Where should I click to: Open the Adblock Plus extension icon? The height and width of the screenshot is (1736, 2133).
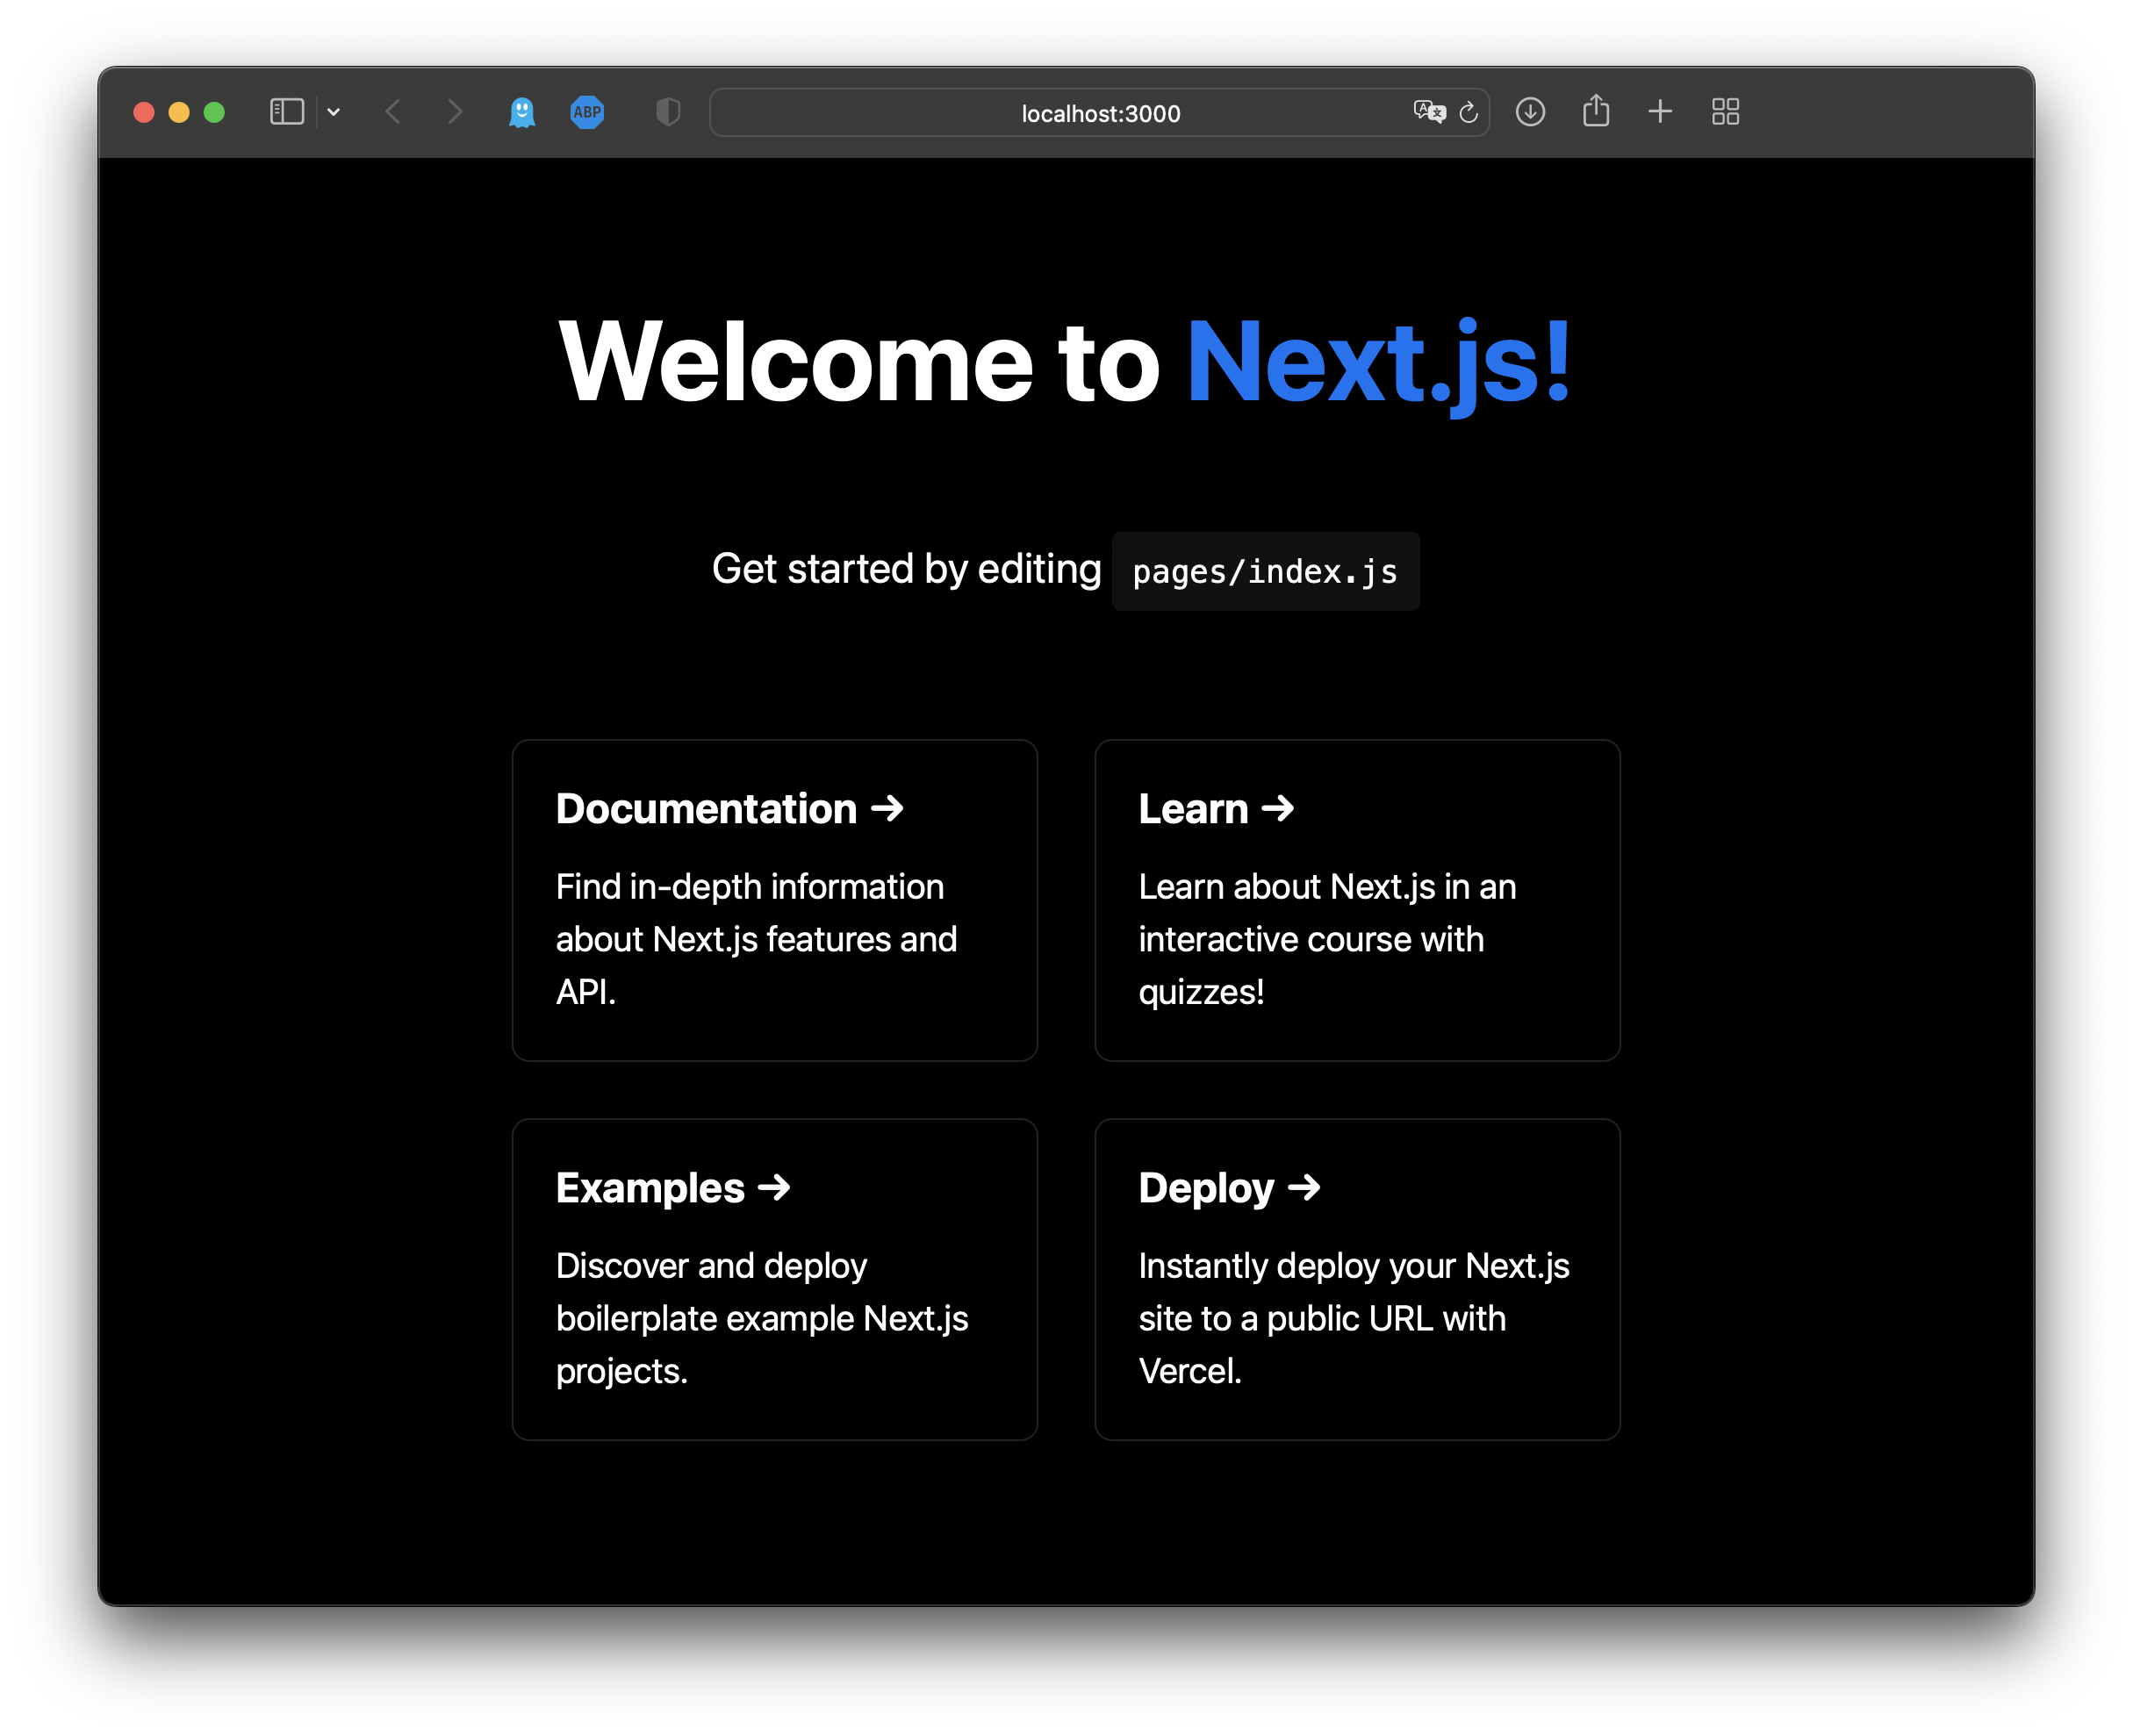[587, 112]
